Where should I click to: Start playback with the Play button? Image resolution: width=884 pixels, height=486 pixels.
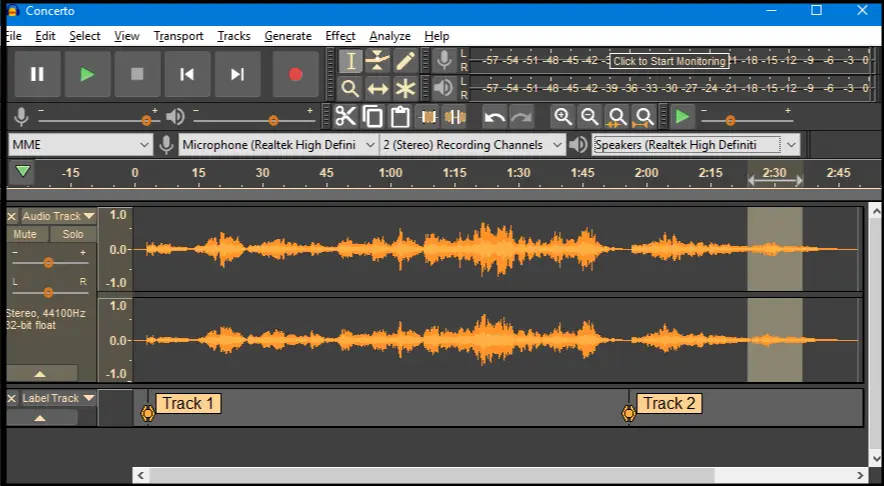click(87, 74)
